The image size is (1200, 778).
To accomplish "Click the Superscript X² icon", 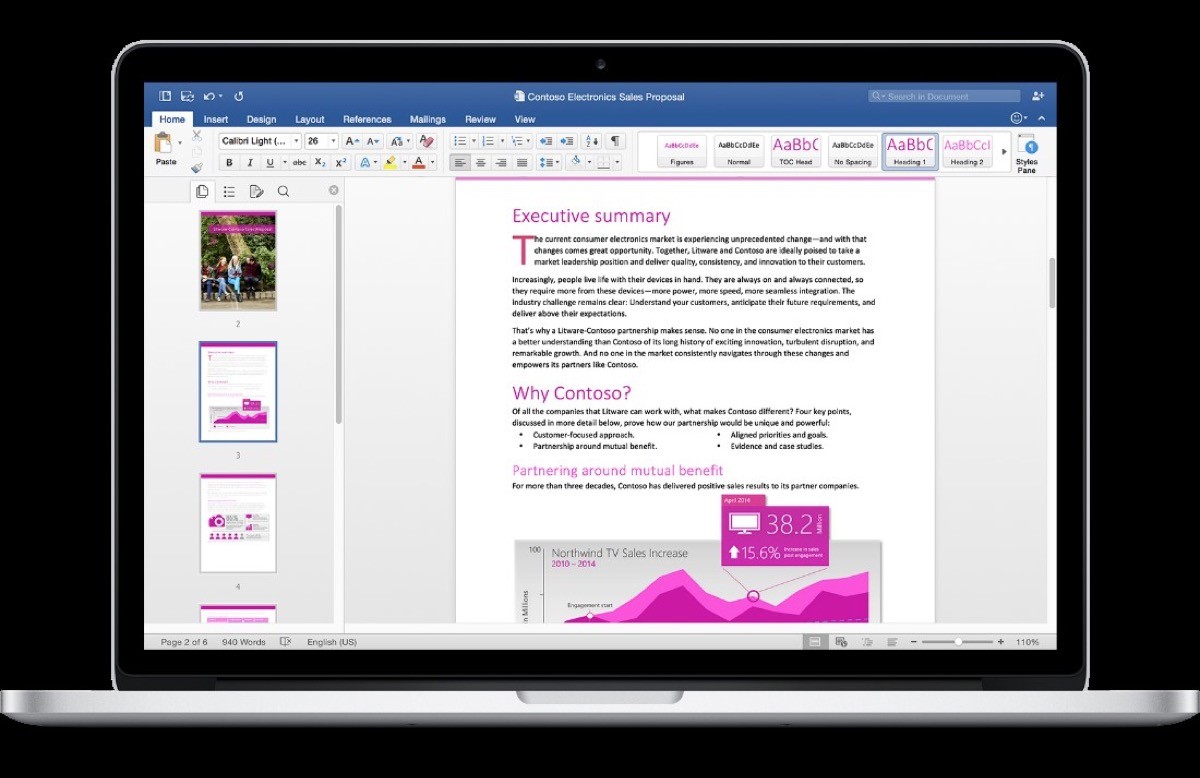I will tap(341, 162).
